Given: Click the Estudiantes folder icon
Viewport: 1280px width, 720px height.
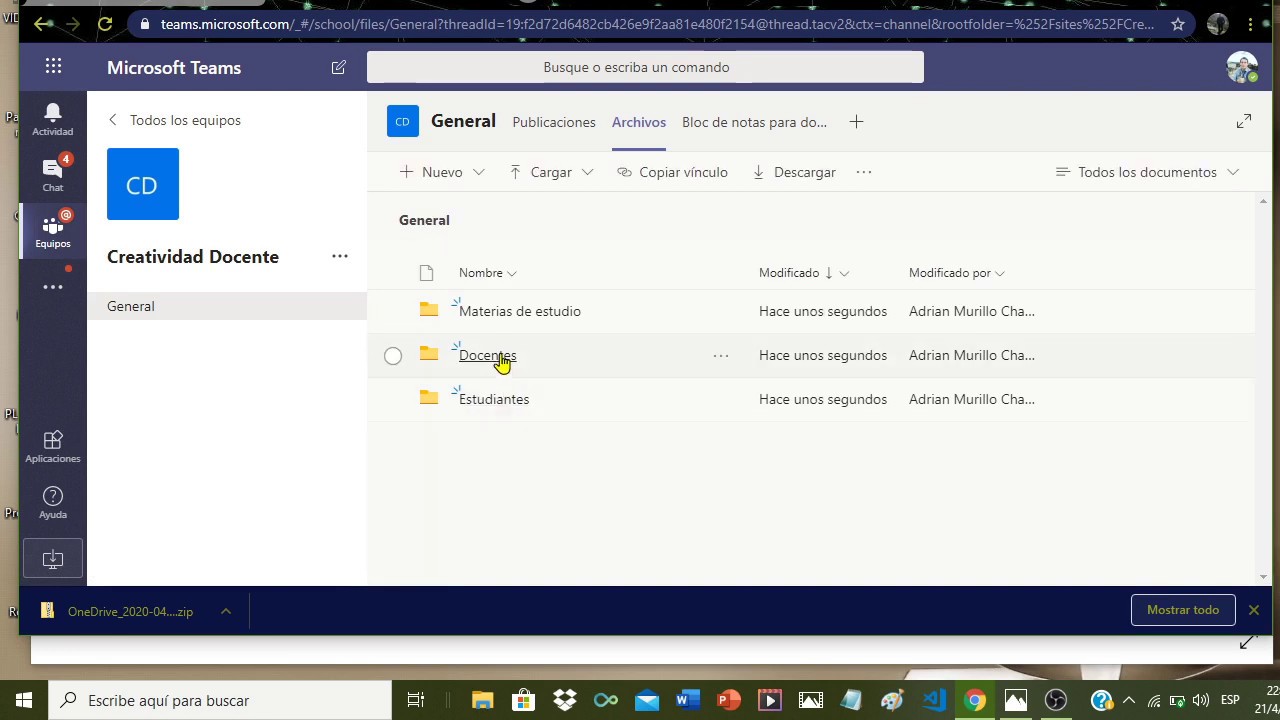Looking at the screenshot, I should click(x=429, y=398).
